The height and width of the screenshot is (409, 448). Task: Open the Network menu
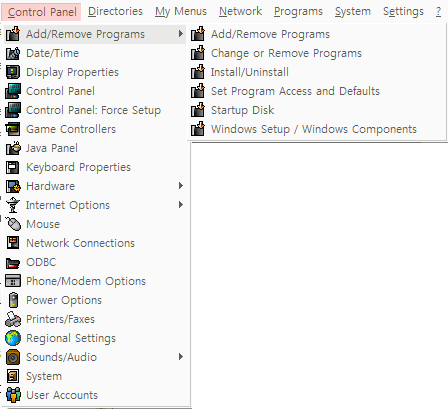pyautogui.click(x=240, y=12)
